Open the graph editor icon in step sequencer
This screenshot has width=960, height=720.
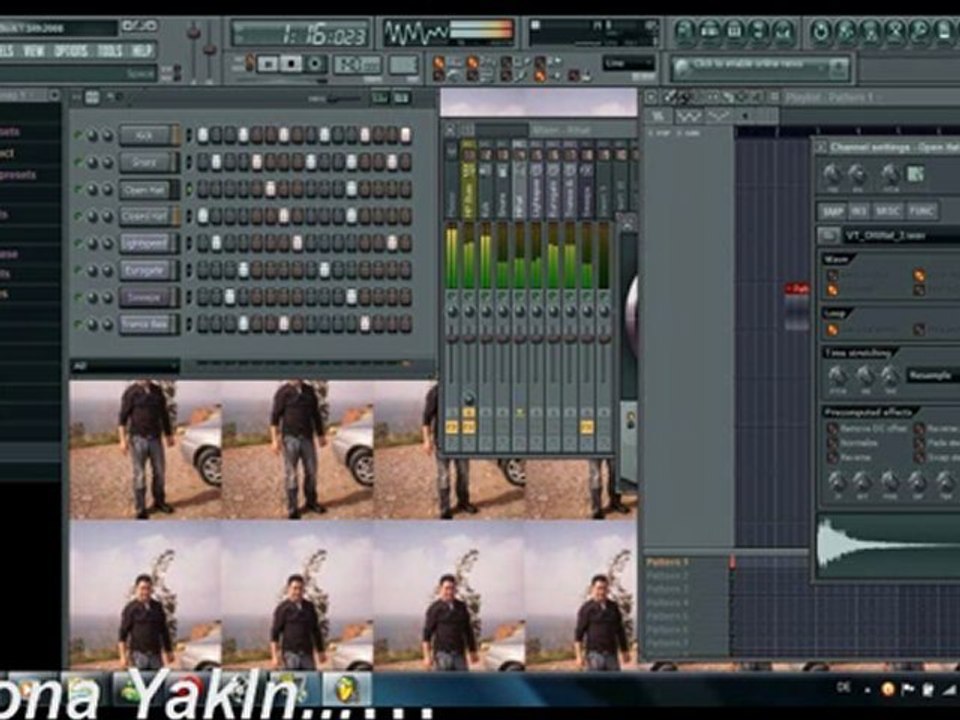380,98
